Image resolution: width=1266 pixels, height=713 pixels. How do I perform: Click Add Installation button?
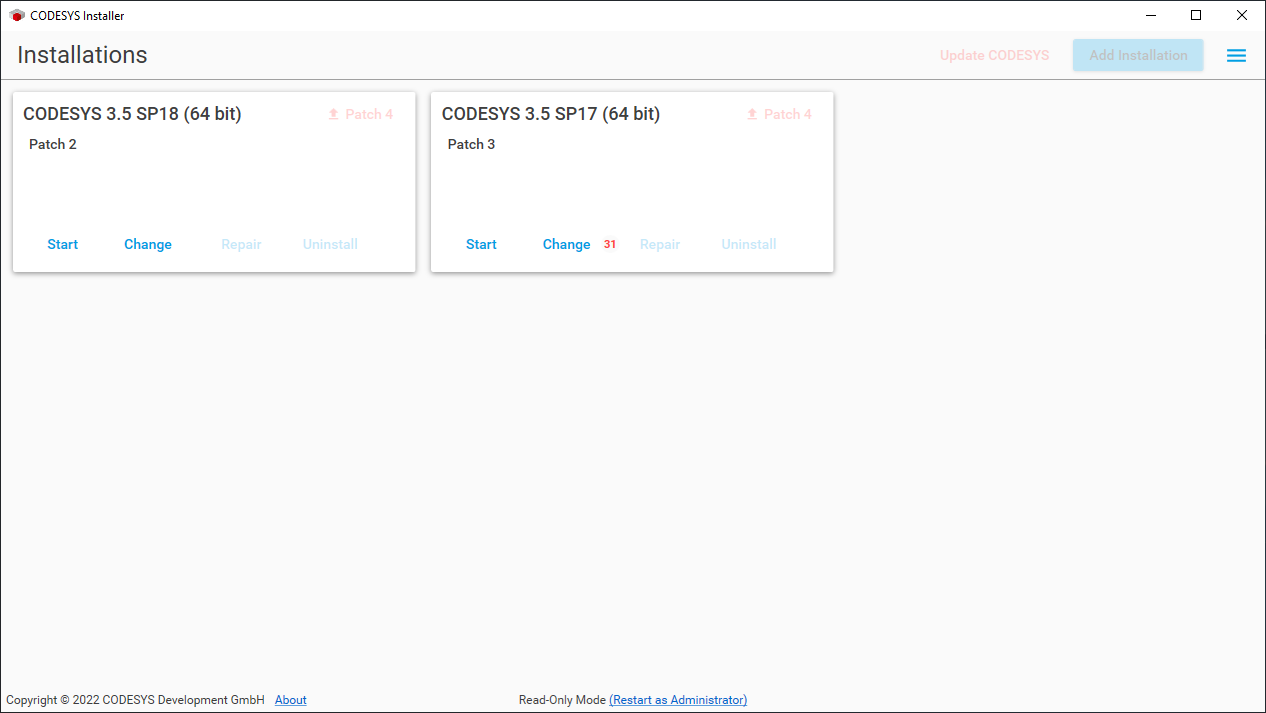click(1138, 55)
